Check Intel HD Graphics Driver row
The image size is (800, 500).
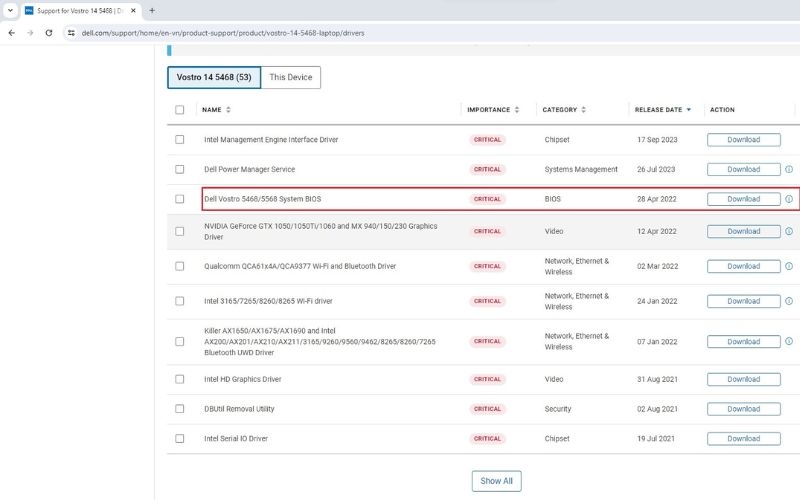180,379
